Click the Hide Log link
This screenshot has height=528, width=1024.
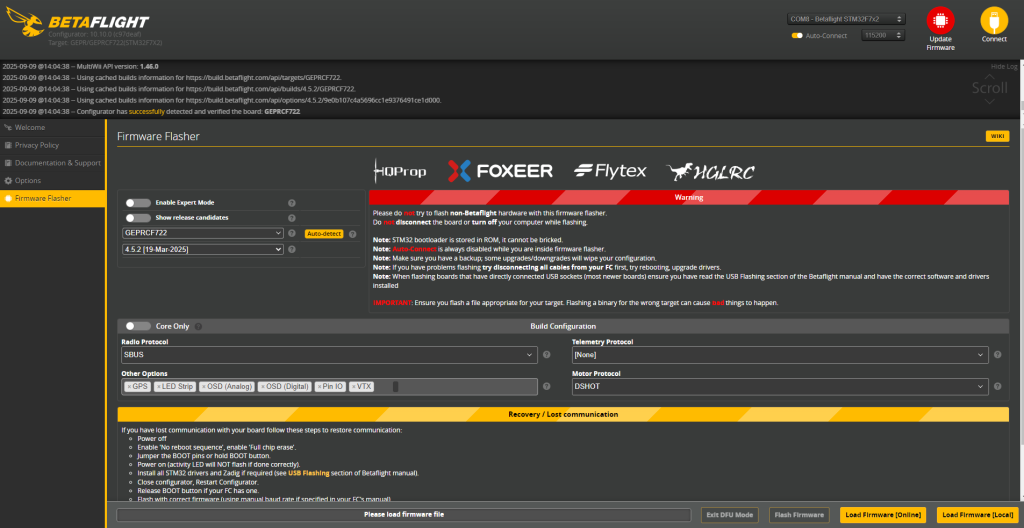pos(1004,67)
